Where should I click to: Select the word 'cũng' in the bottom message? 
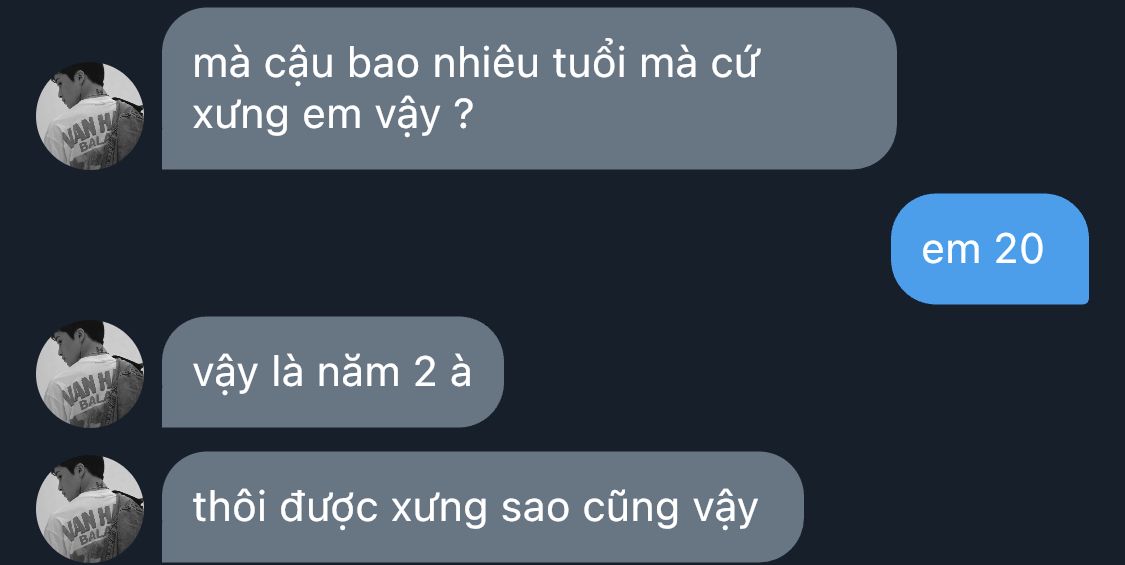(631, 510)
